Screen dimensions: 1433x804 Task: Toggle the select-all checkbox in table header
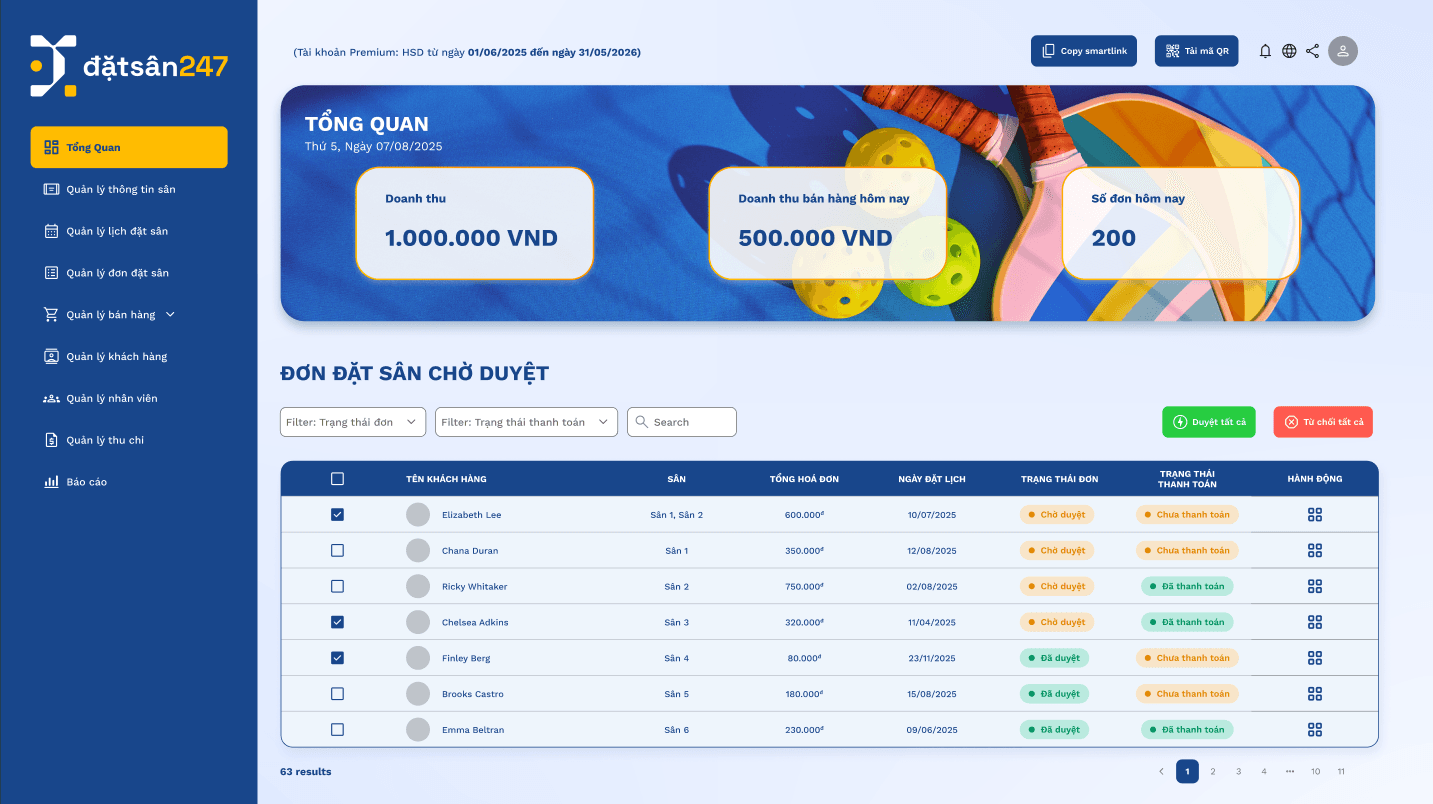(337, 478)
